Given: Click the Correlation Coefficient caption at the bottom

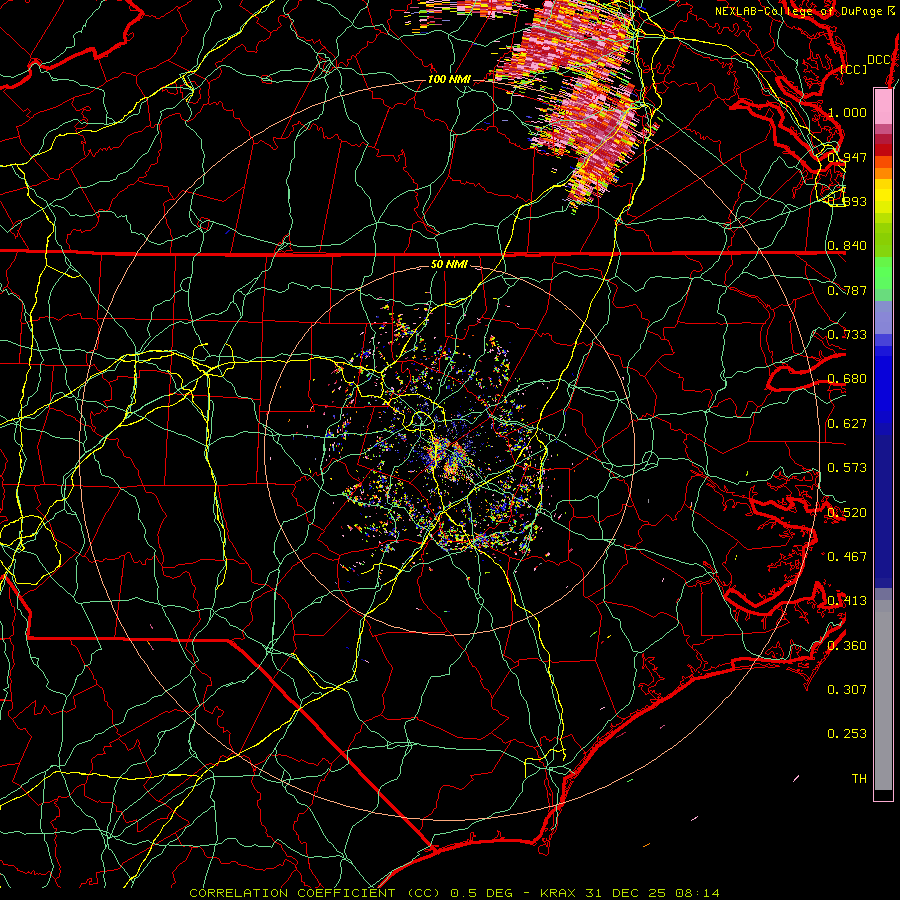Looking at the screenshot, I should [x=455, y=893].
